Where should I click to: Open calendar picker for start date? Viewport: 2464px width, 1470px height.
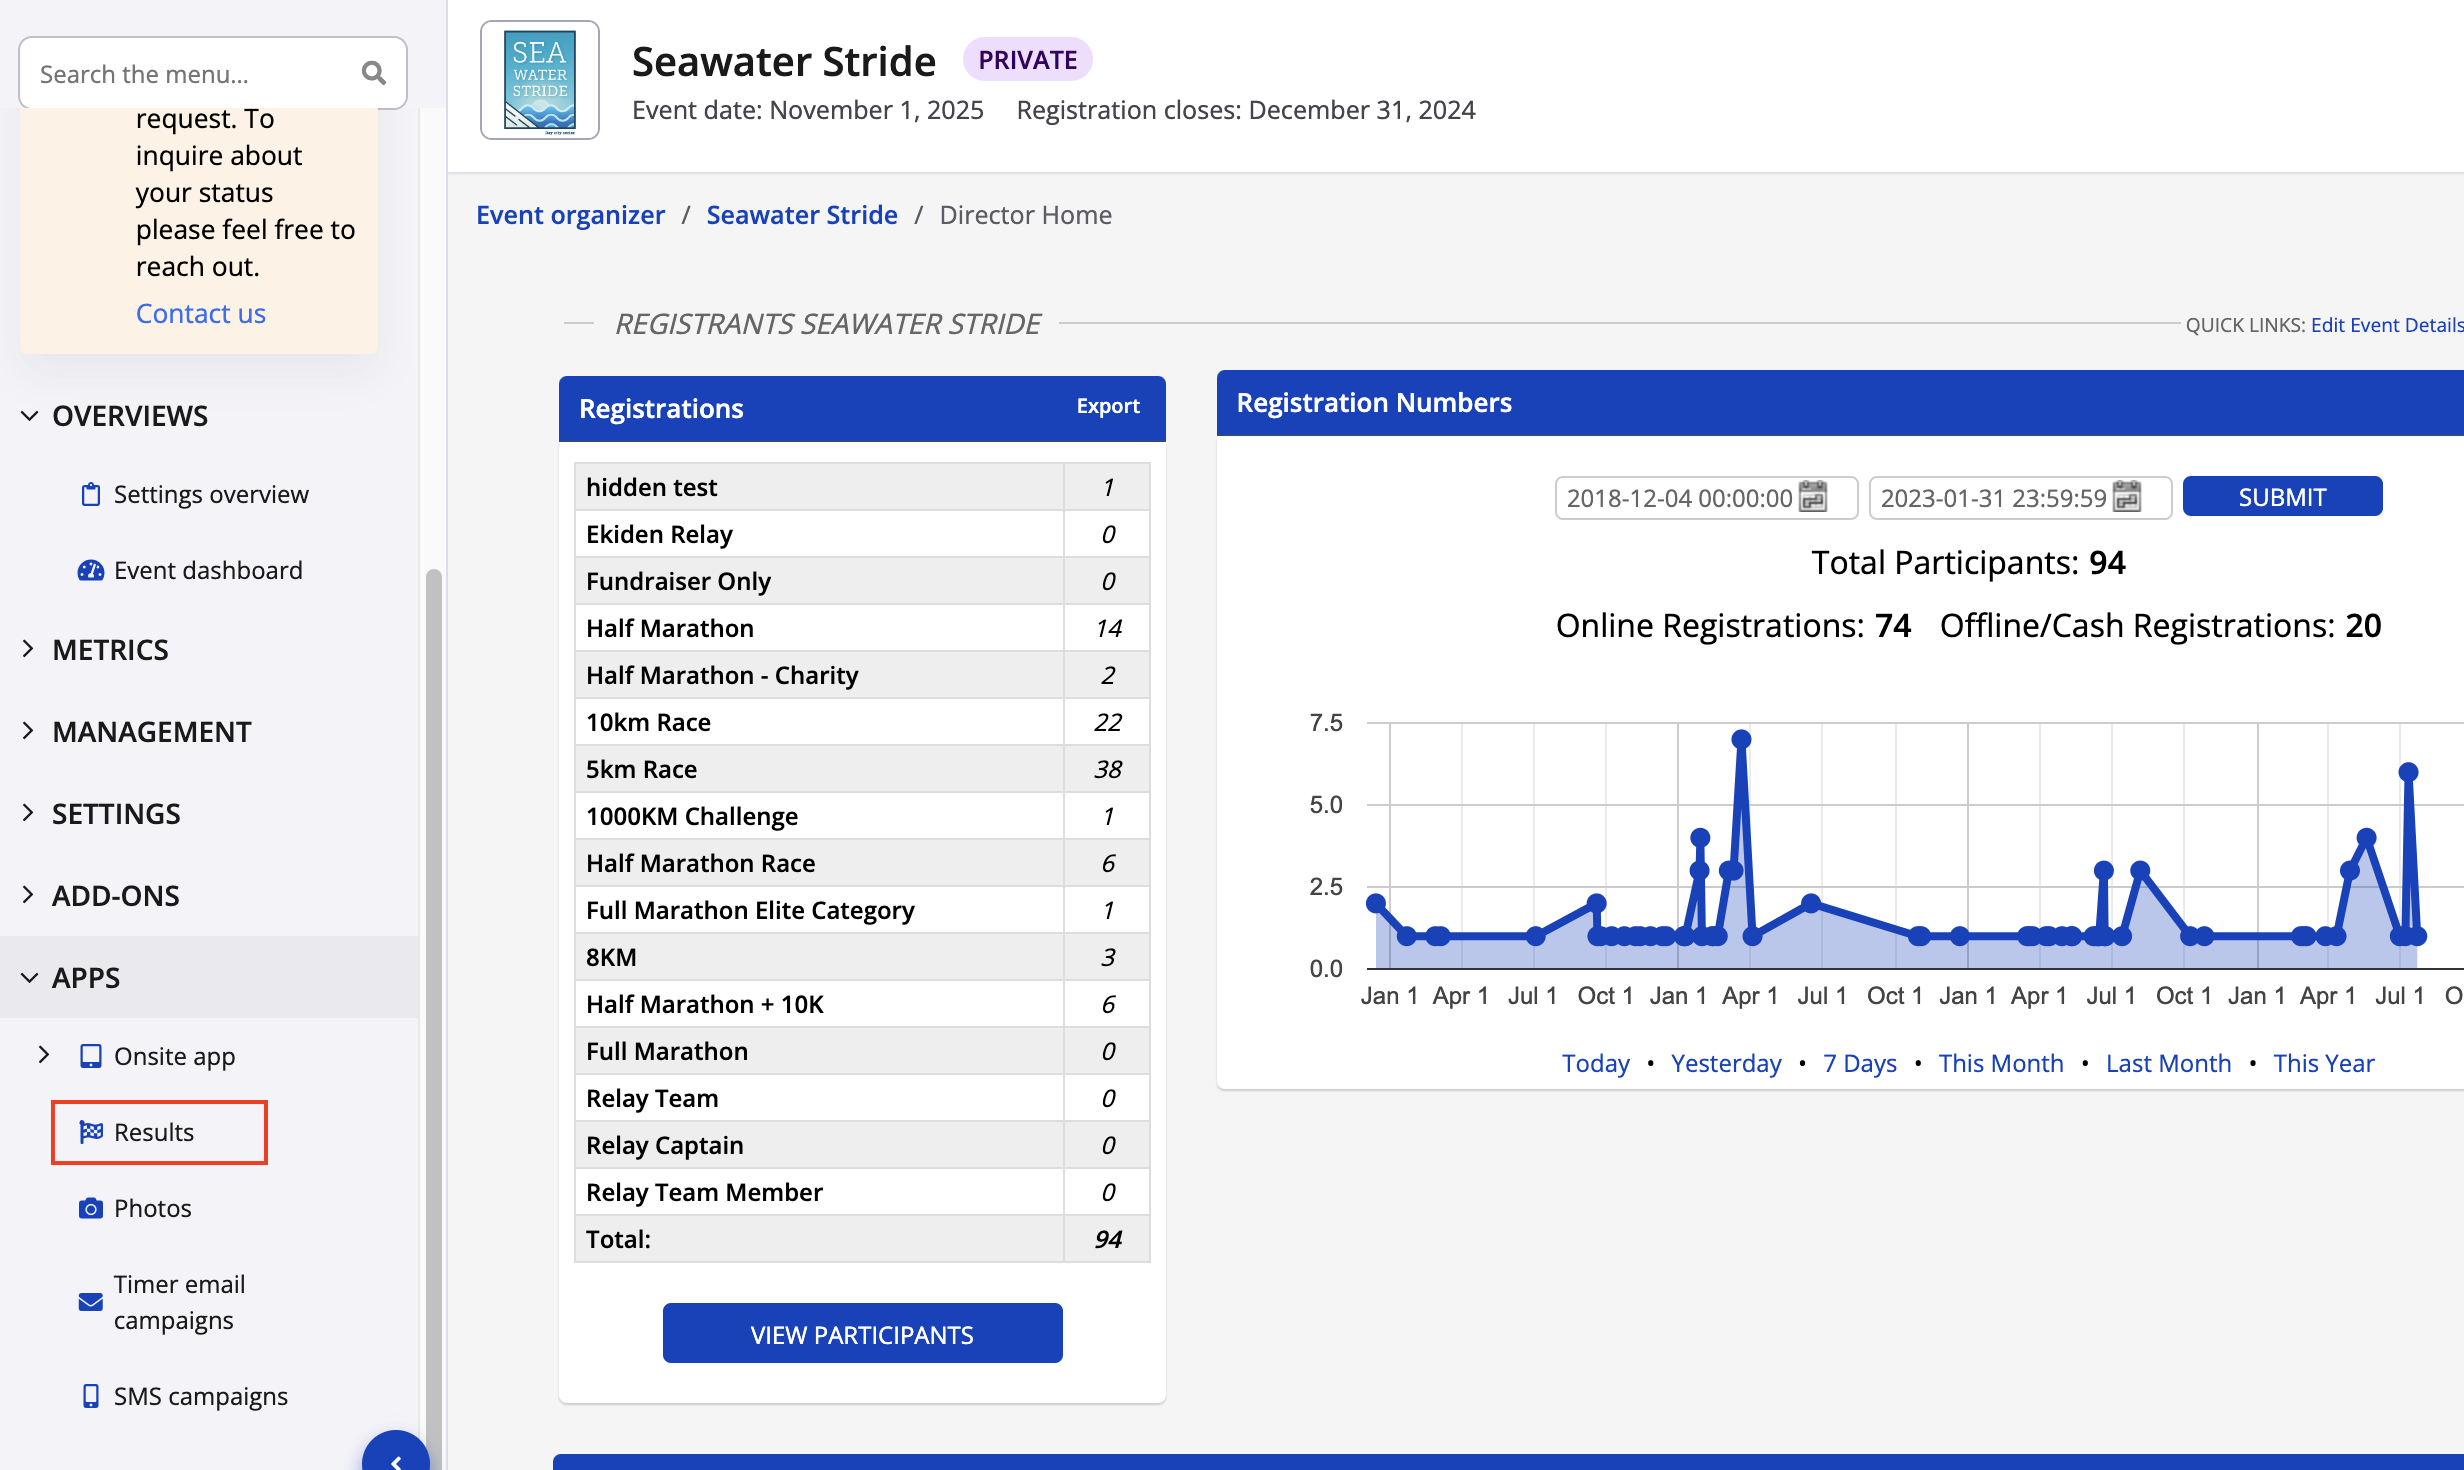click(1813, 497)
